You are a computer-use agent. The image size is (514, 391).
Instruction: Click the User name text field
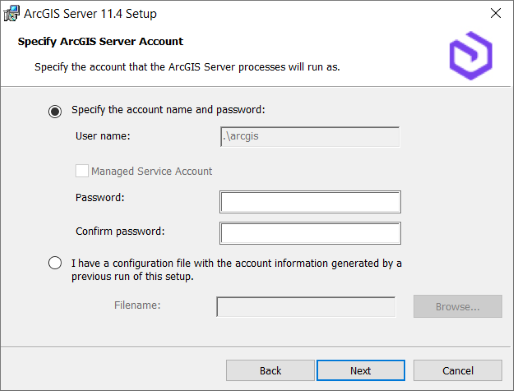(310, 137)
